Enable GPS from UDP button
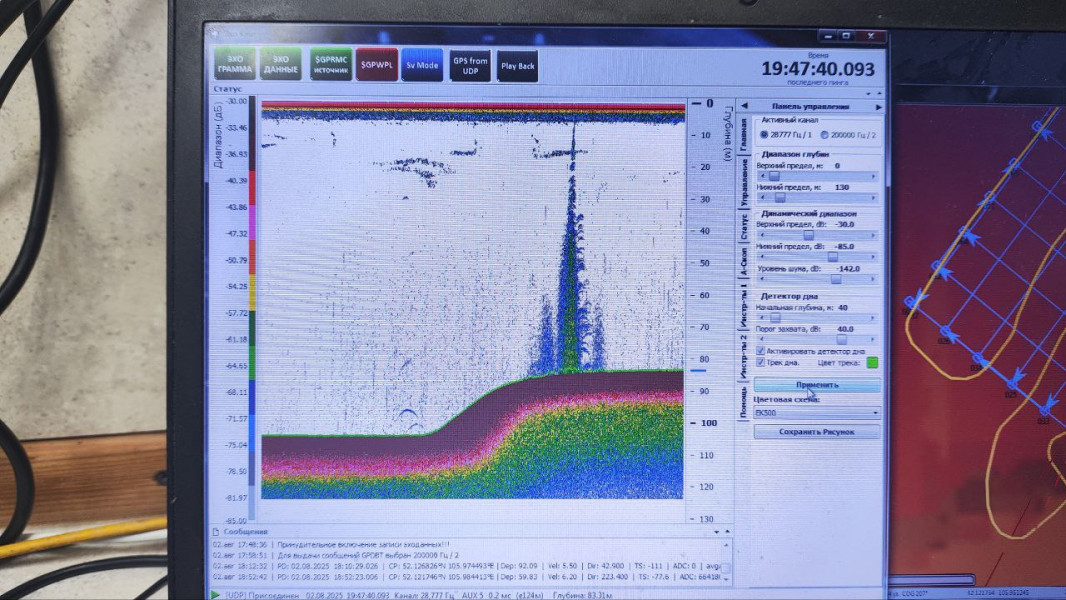This screenshot has height=600, width=1066. click(x=470, y=65)
